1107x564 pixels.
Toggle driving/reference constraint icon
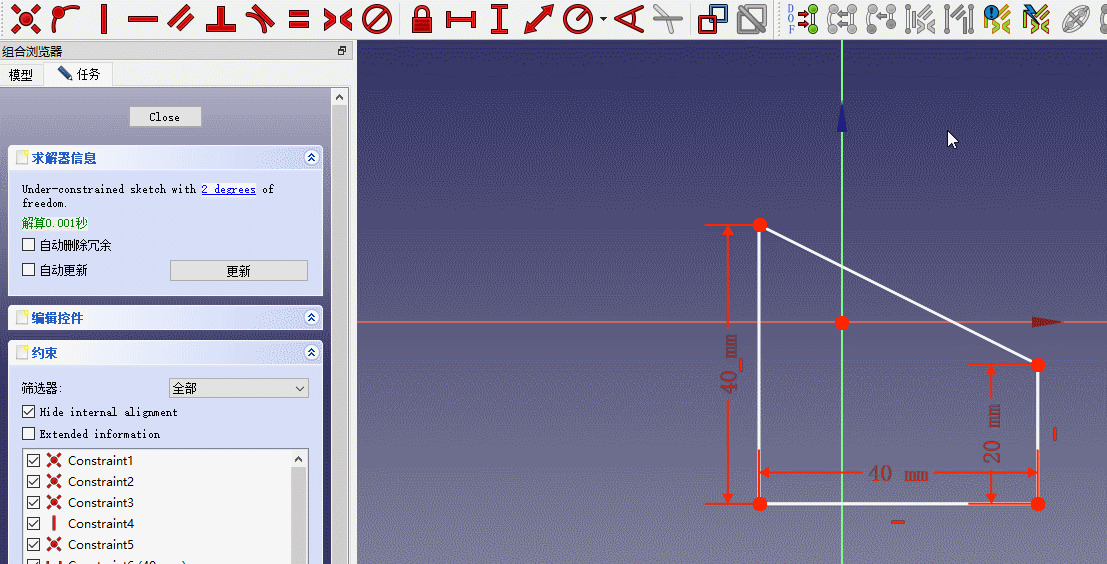712,19
